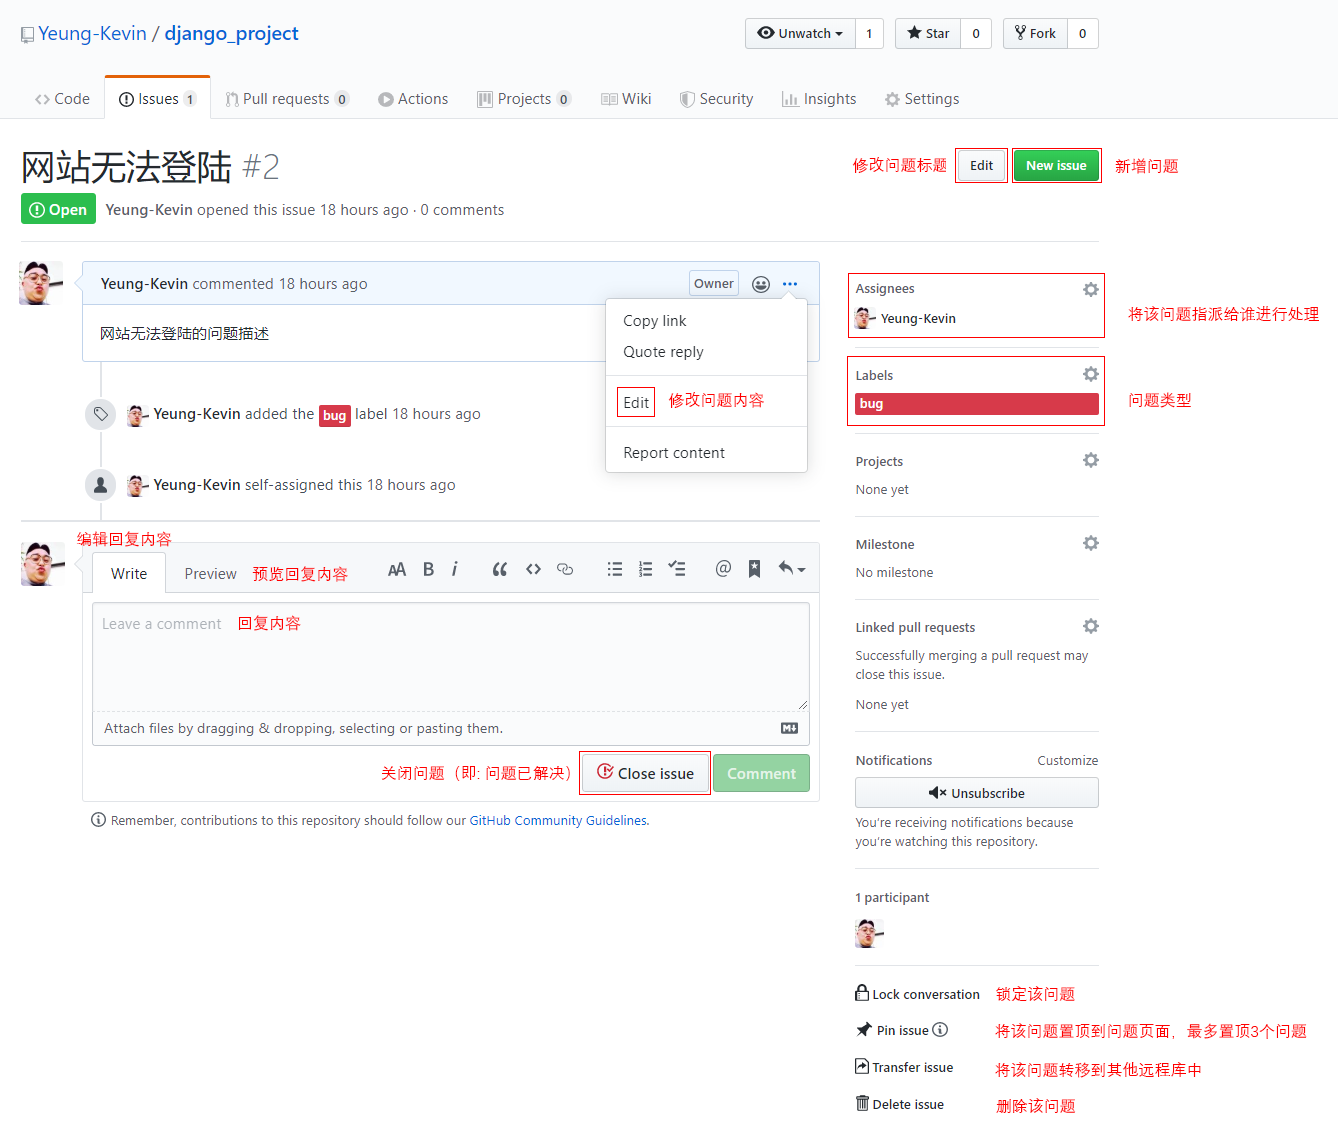This screenshot has width=1338, height=1143.
Task: Insert a bulleted list
Action: (615, 569)
